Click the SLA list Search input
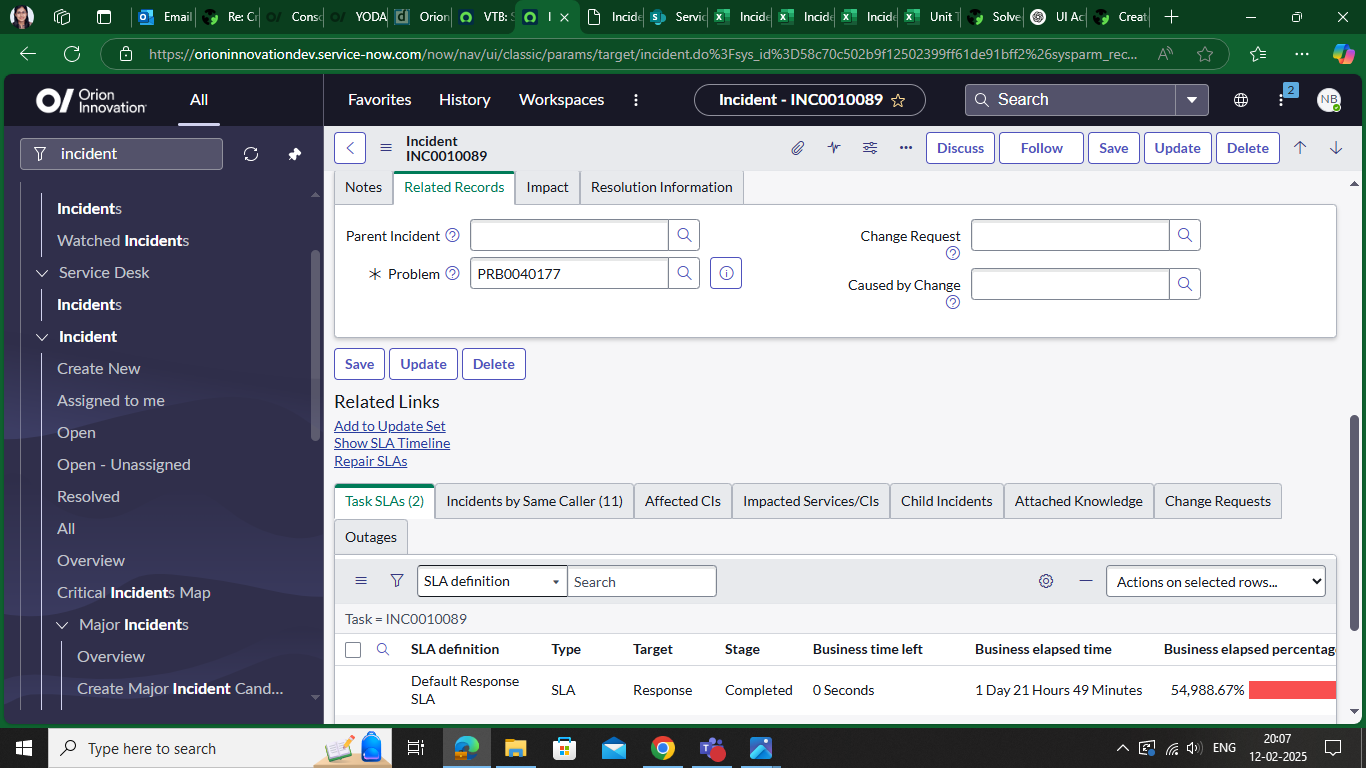Image resolution: width=1366 pixels, height=768 pixels. [x=642, y=581]
